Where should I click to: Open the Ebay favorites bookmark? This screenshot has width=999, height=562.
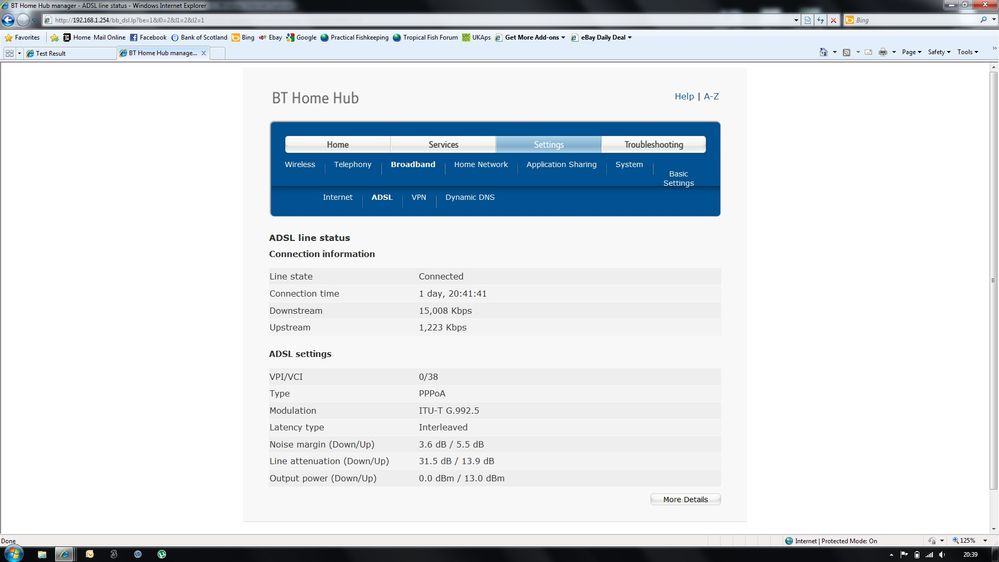pyautogui.click(x=270, y=38)
